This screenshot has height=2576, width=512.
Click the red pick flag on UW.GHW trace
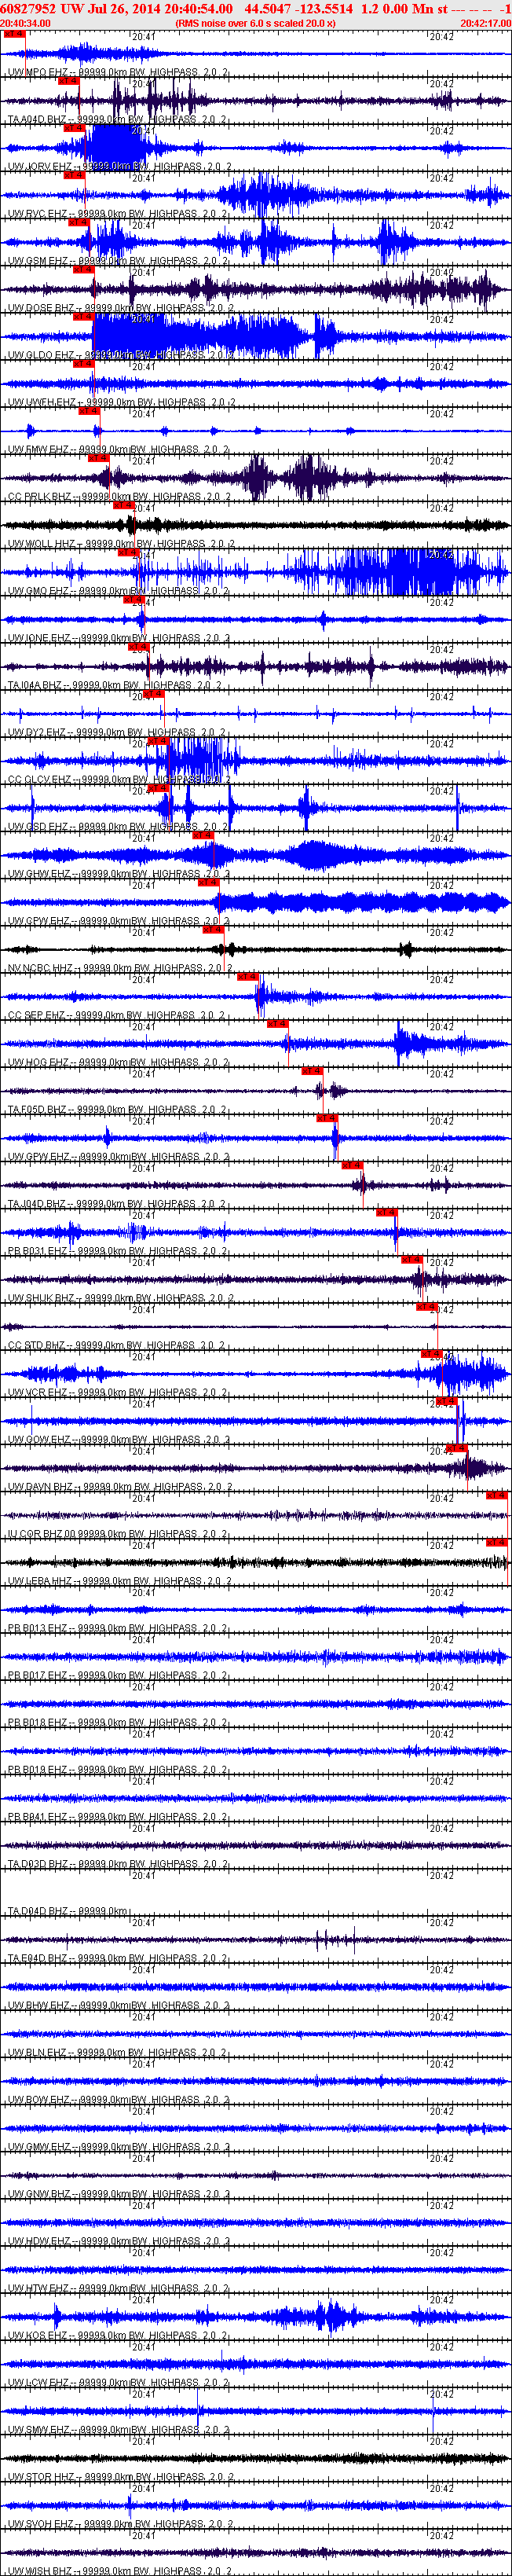coord(203,835)
